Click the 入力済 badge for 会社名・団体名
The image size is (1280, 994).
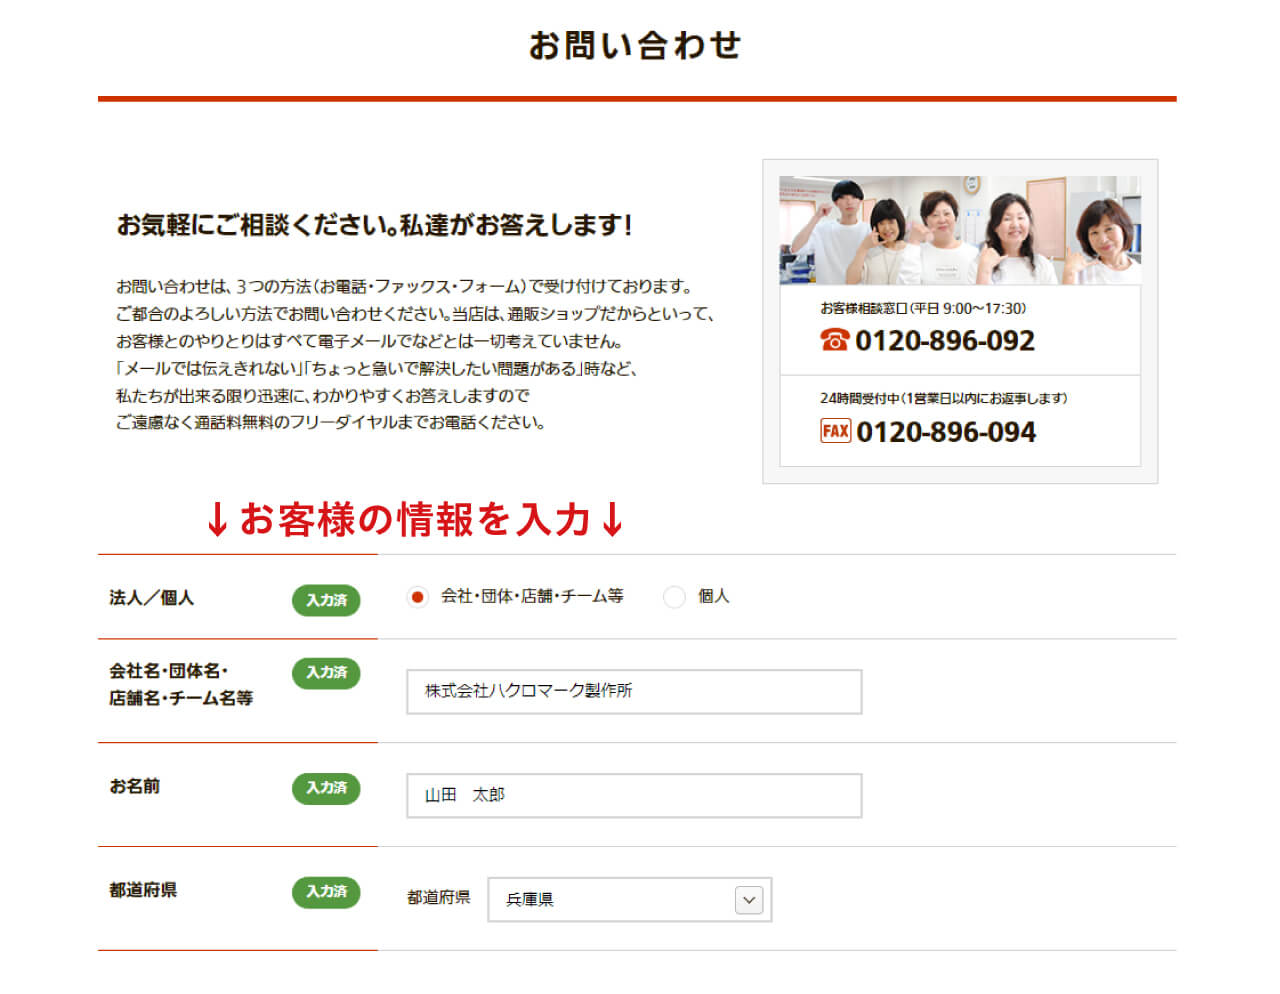tap(326, 673)
